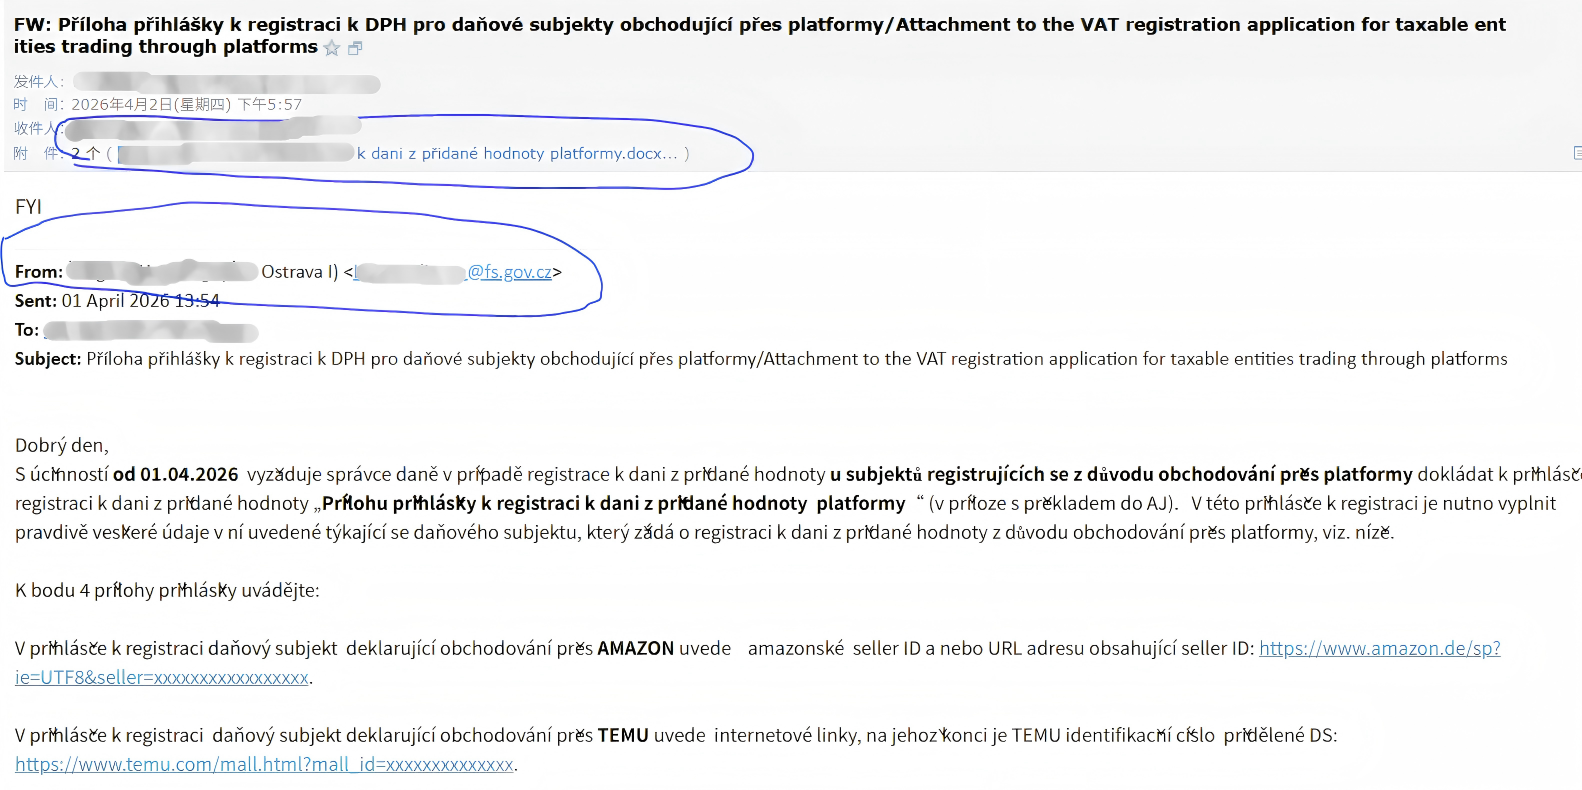This screenshot has height=790, width=1582.
Task: Click the bold word TEMU
Action: (x=623, y=736)
